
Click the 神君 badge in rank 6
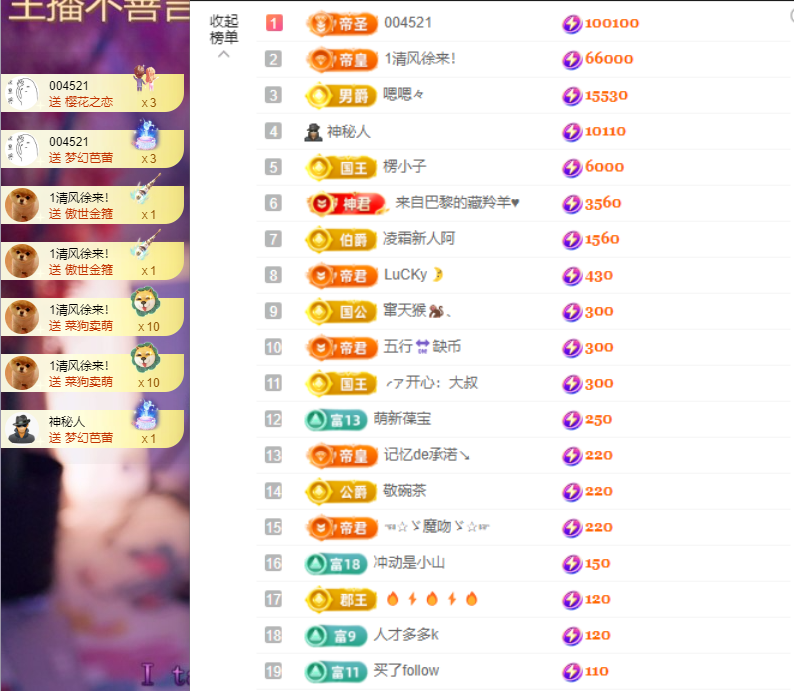click(346, 204)
